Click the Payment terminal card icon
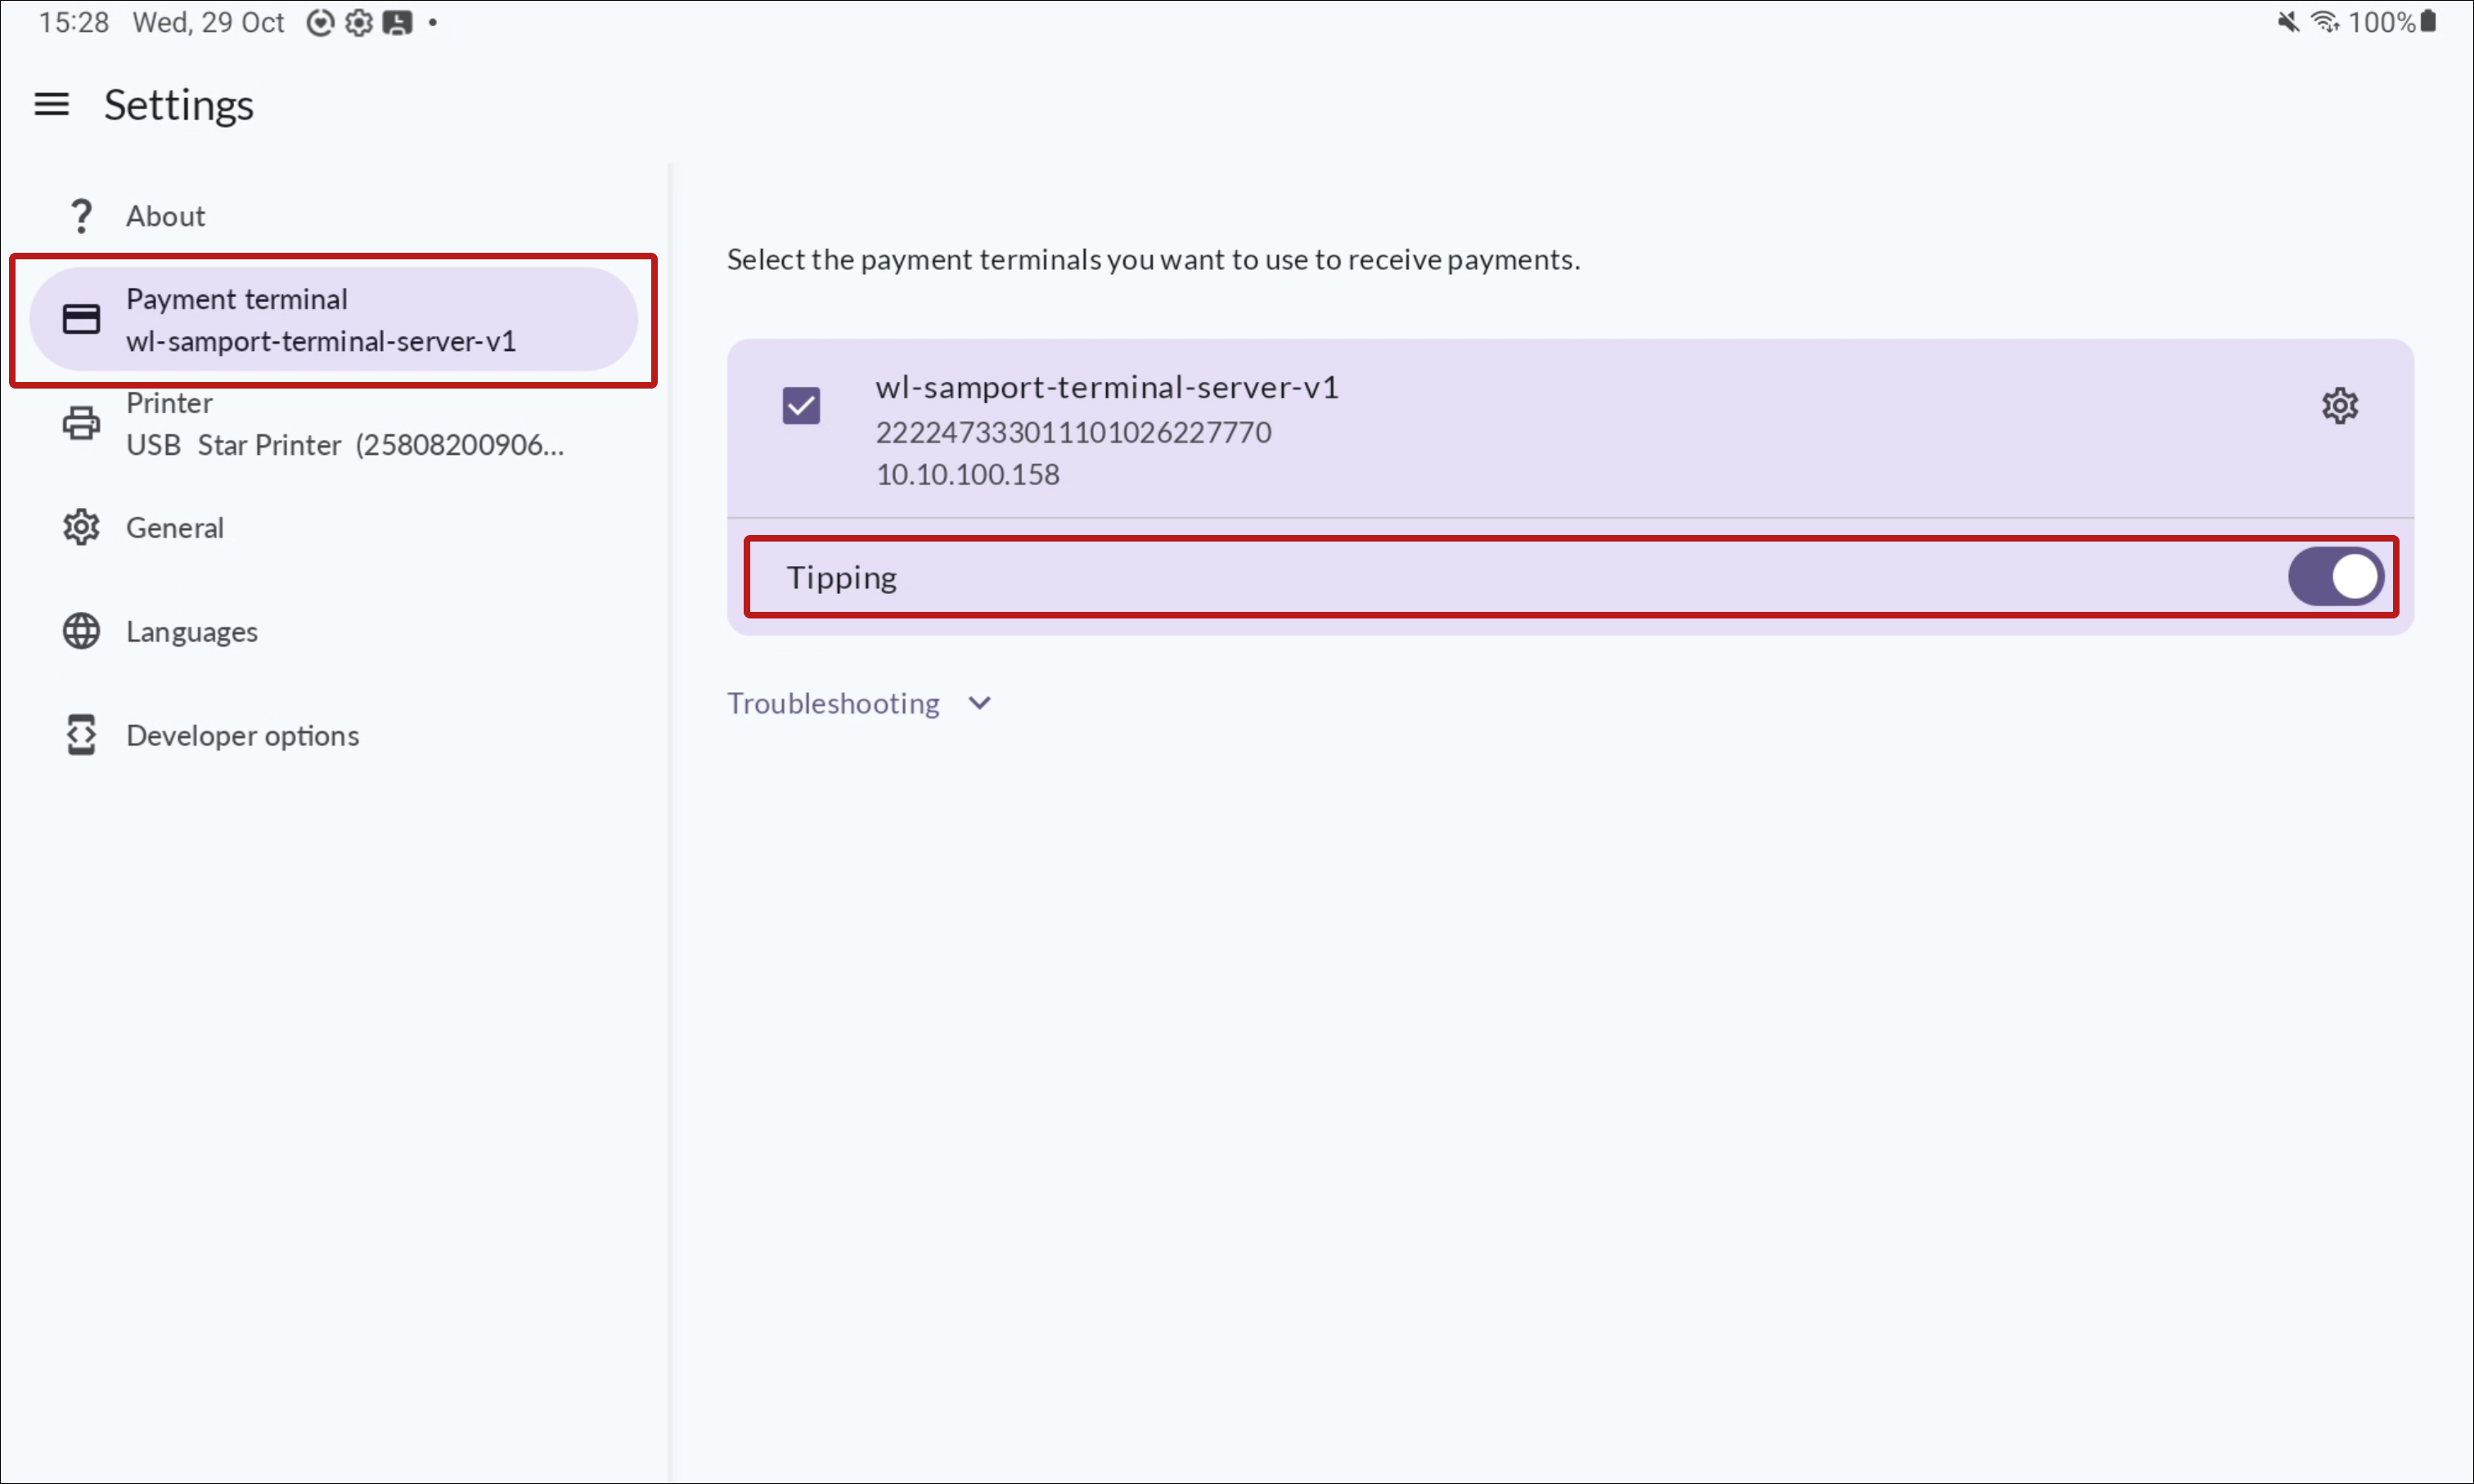Image resolution: width=2474 pixels, height=1484 pixels. point(81,319)
